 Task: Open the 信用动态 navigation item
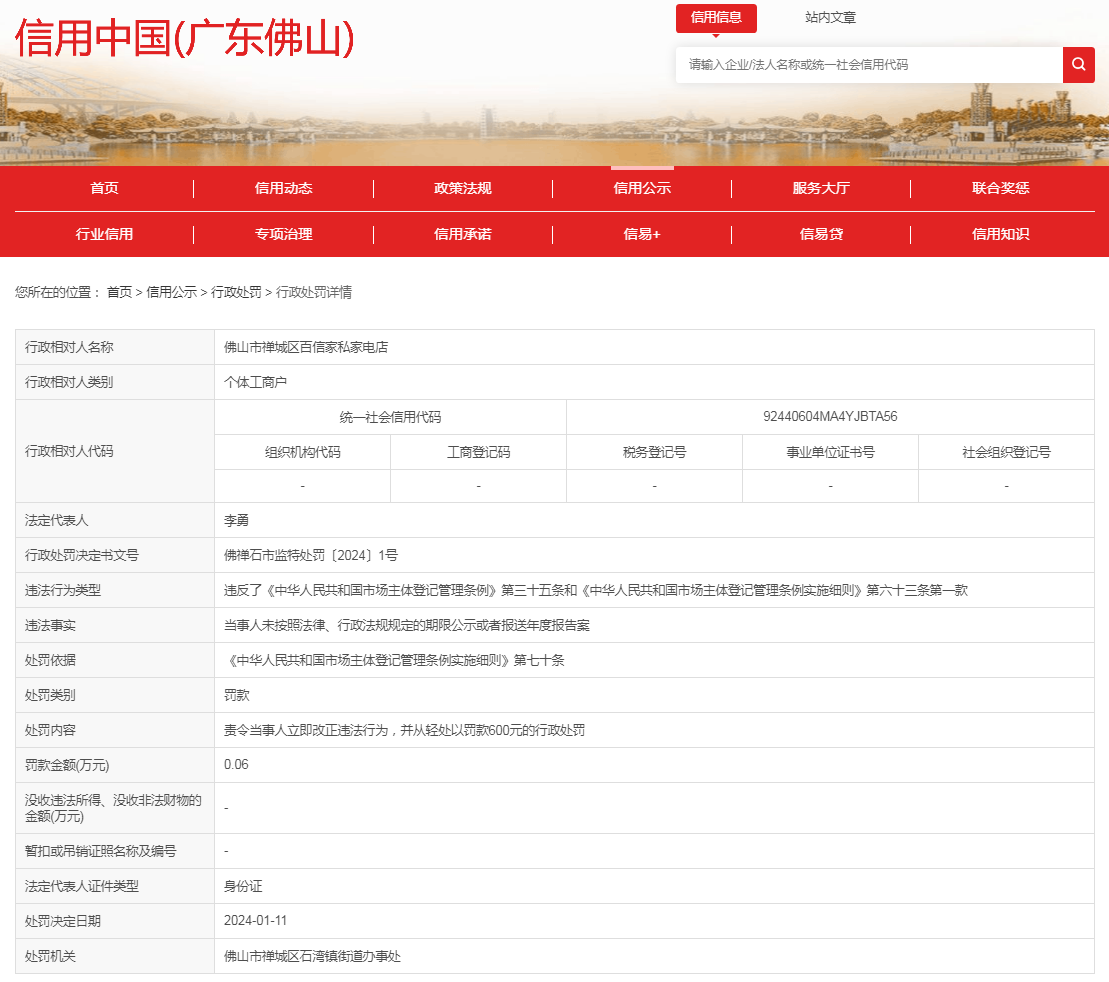(x=283, y=188)
